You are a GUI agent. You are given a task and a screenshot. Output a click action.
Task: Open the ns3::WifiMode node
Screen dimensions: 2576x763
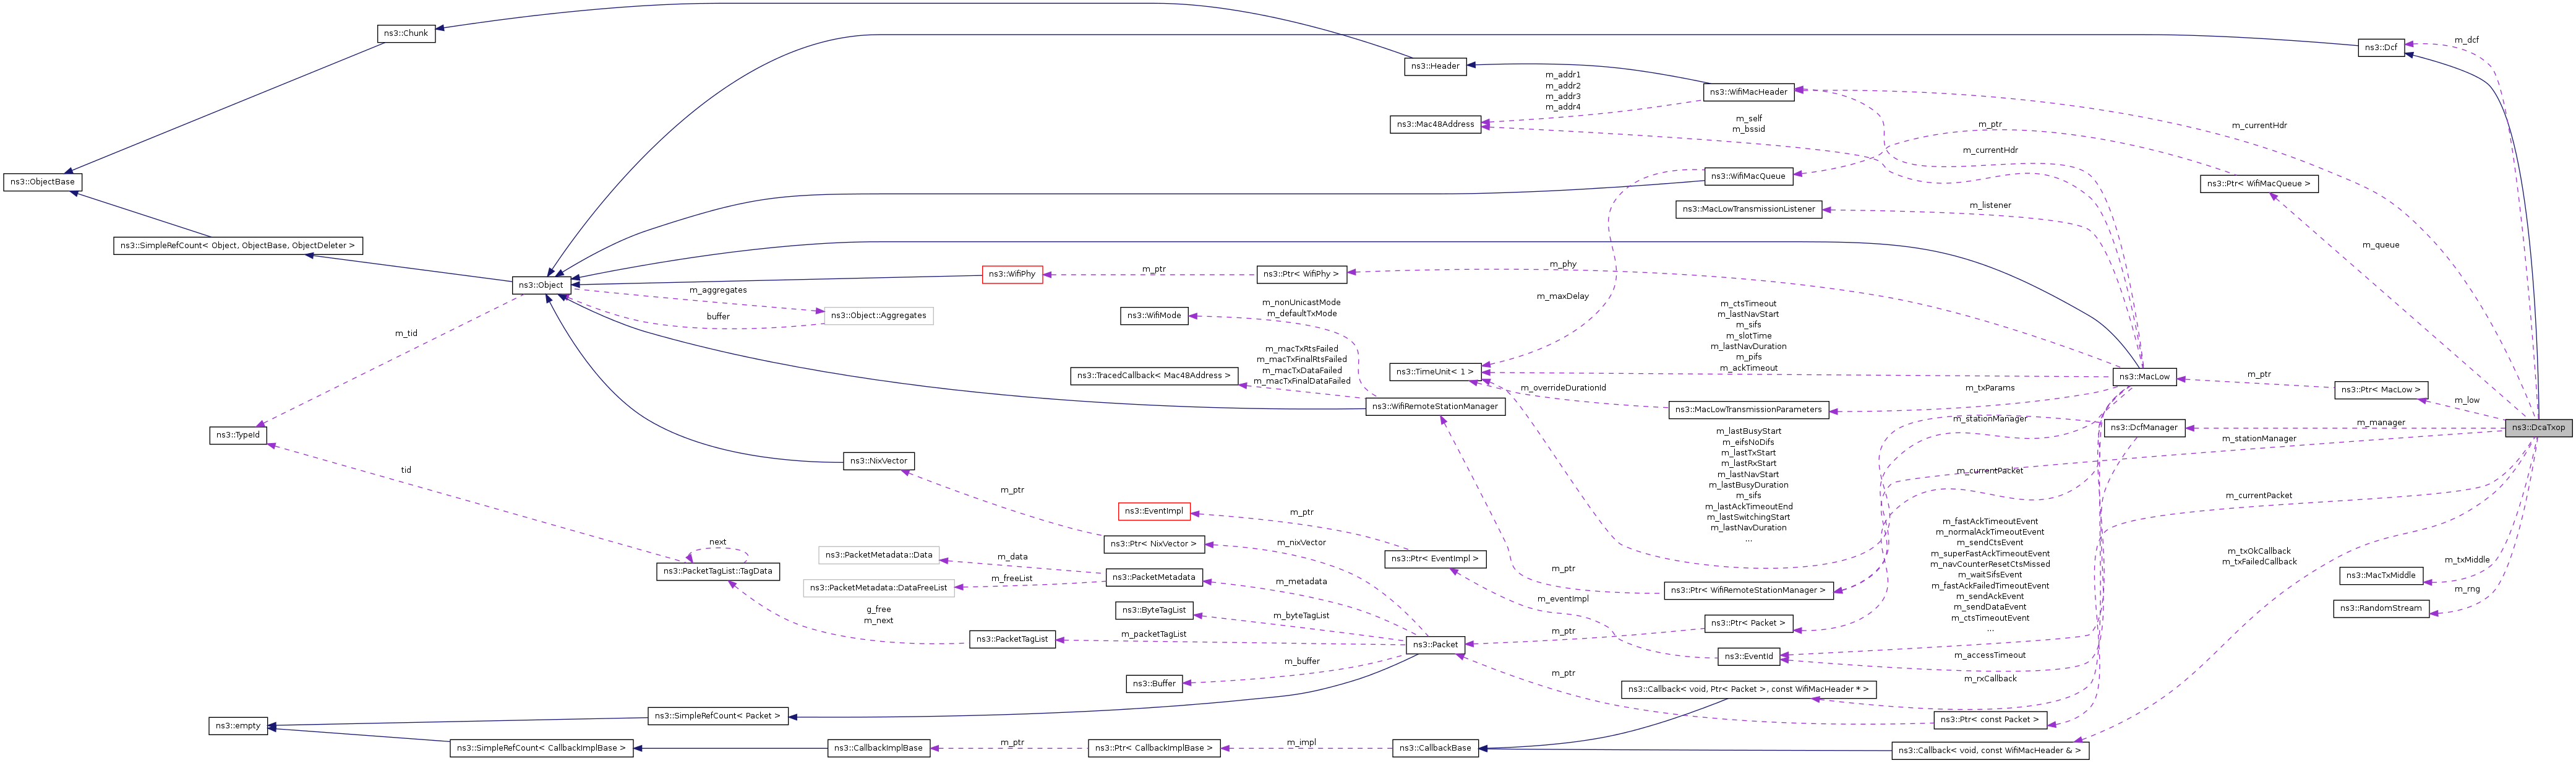[x=1154, y=316]
